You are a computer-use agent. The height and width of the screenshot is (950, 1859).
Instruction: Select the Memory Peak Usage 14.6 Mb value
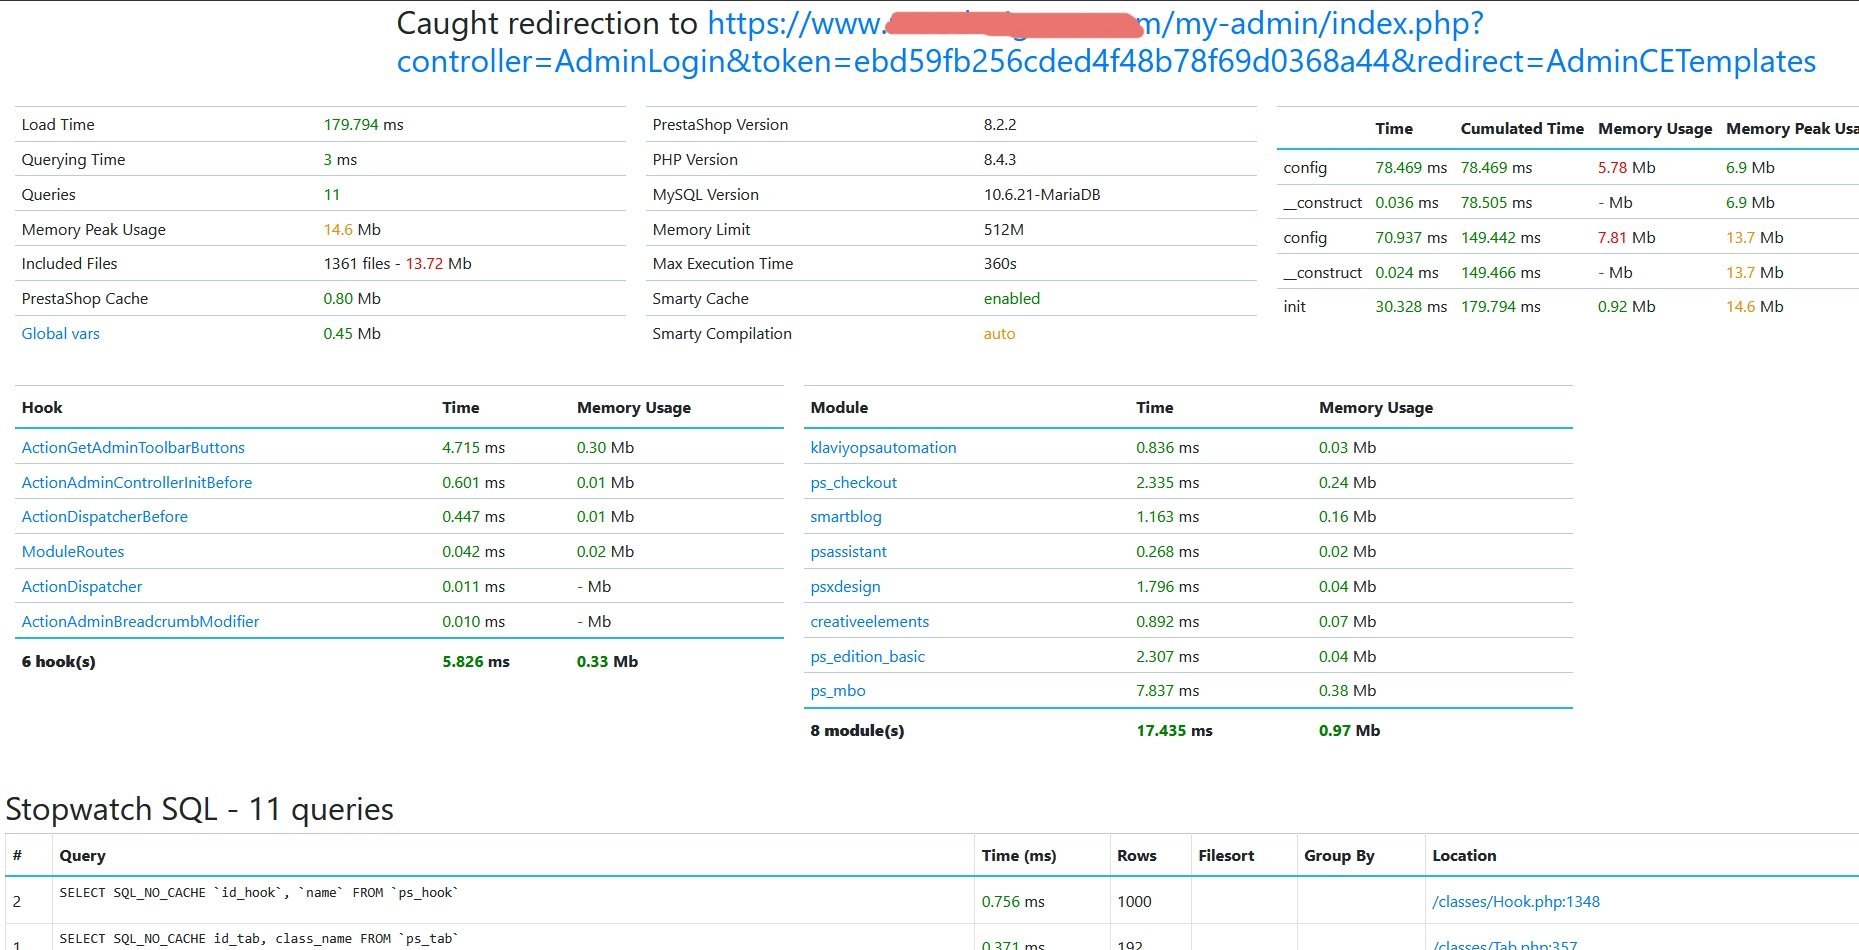352,230
